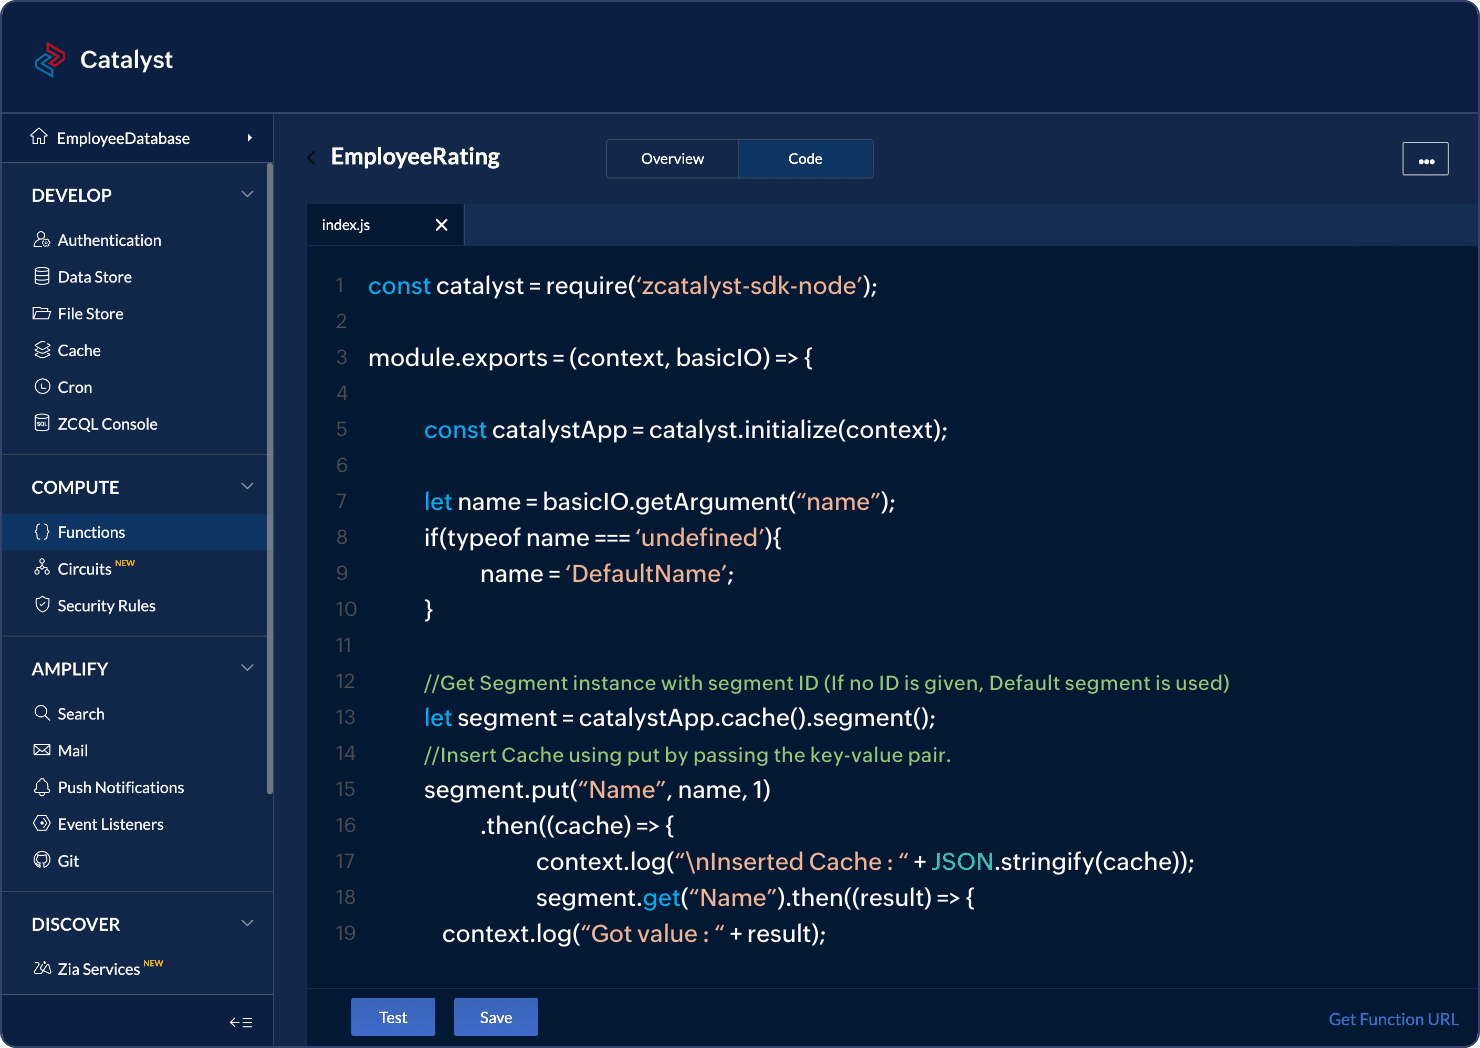Click the Event Listeners icon

[42, 823]
